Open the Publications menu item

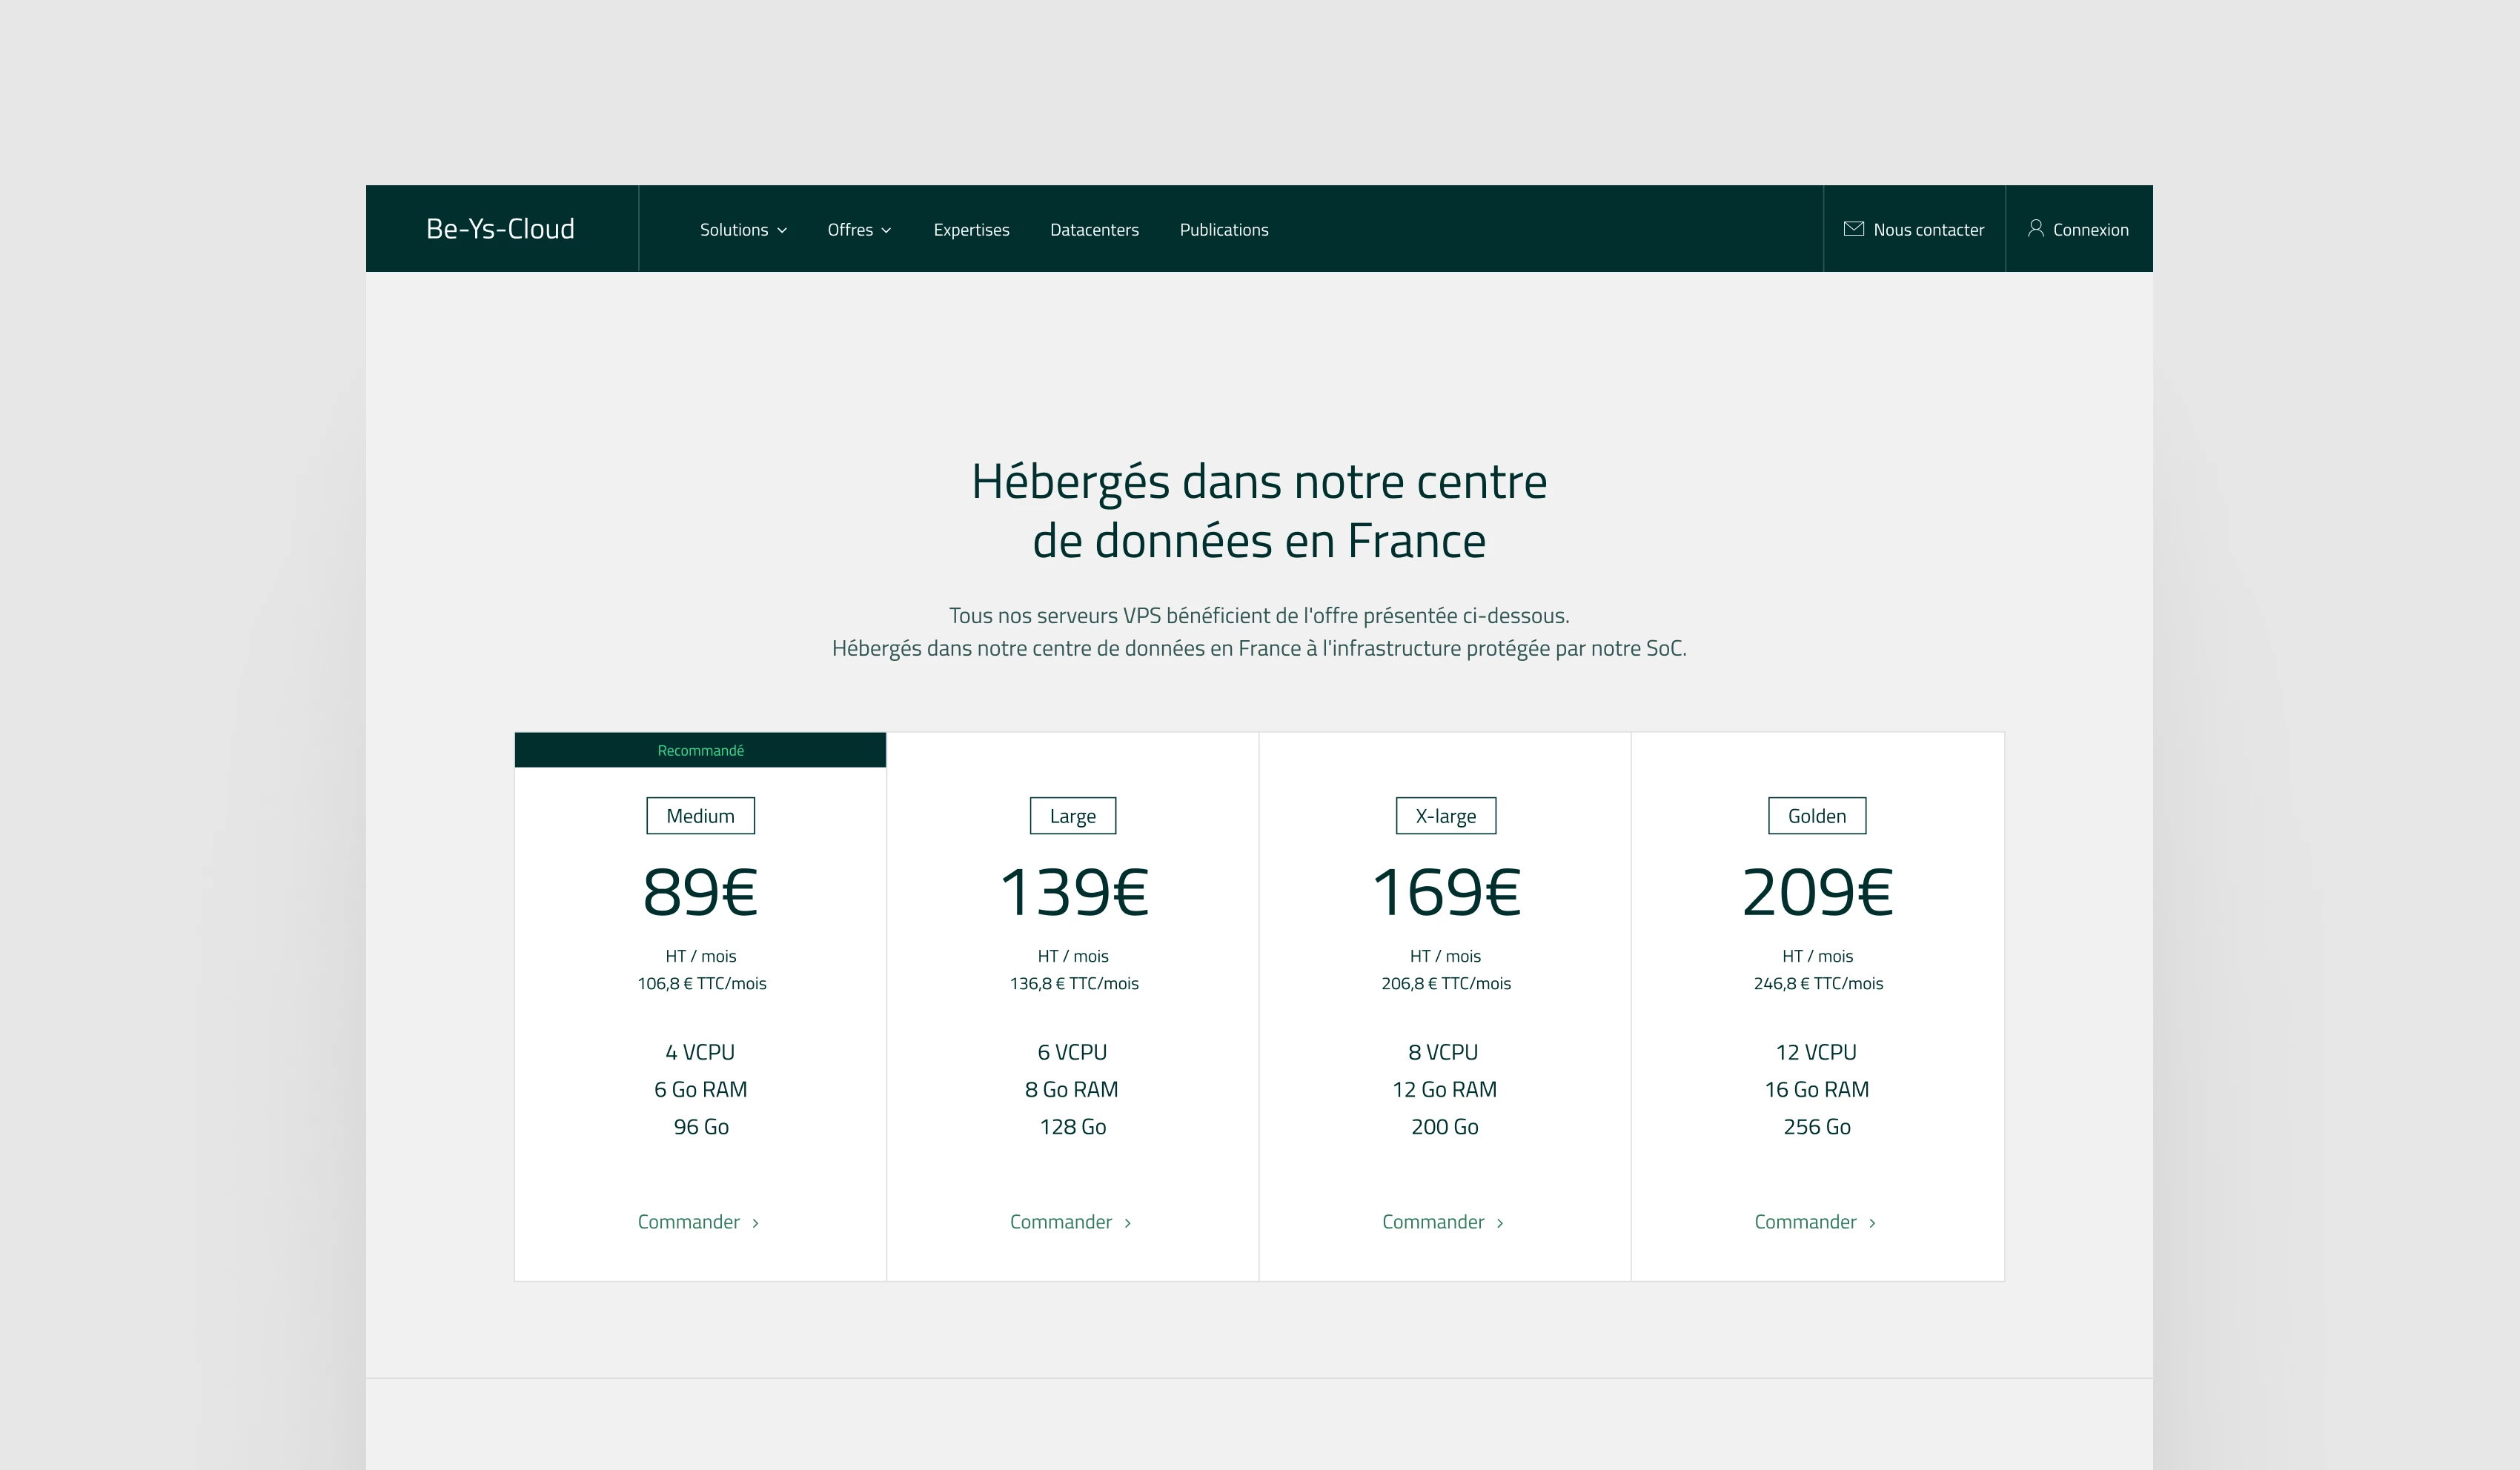(x=1223, y=229)
